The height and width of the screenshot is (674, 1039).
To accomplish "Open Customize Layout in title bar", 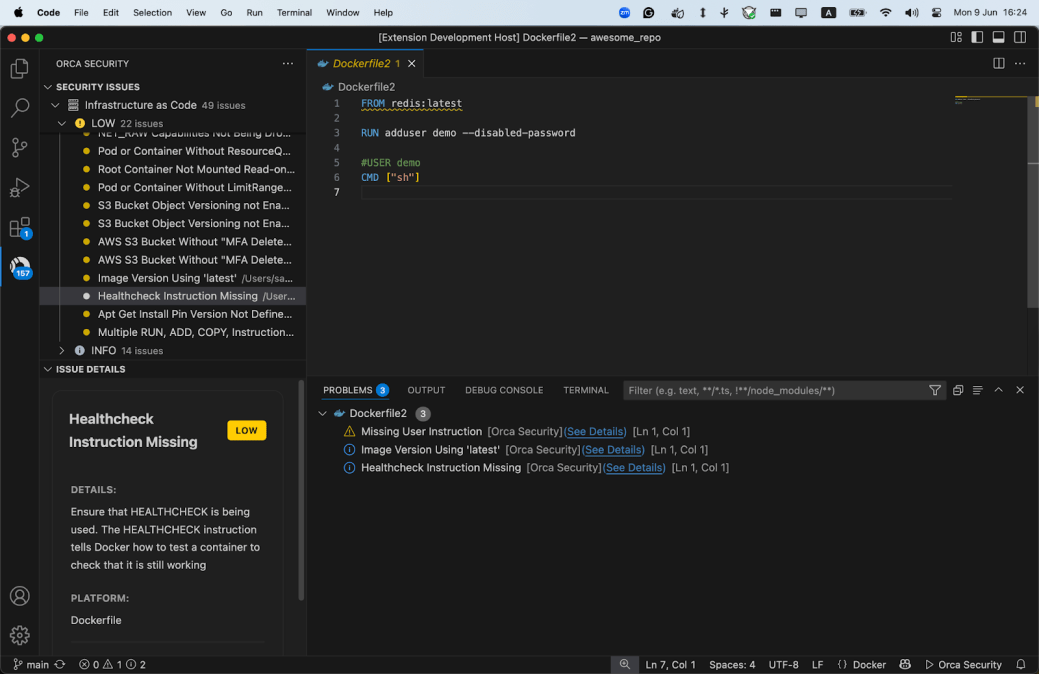I will (956, 37).
